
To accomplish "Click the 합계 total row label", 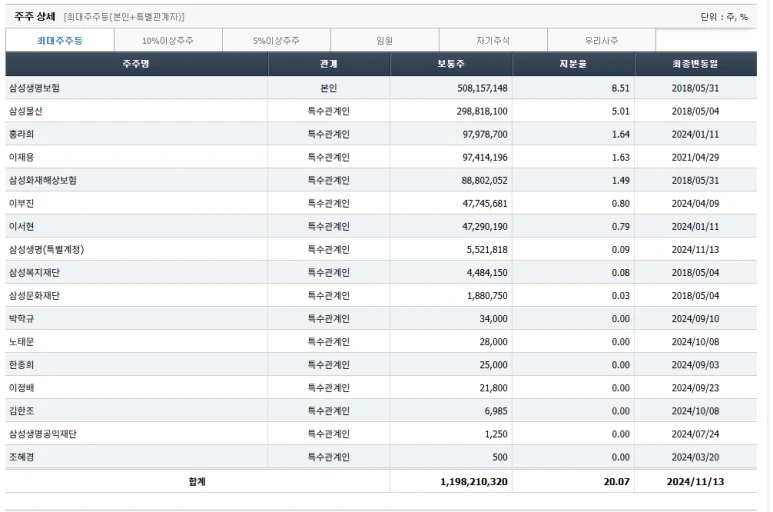I will pos(197,481).
